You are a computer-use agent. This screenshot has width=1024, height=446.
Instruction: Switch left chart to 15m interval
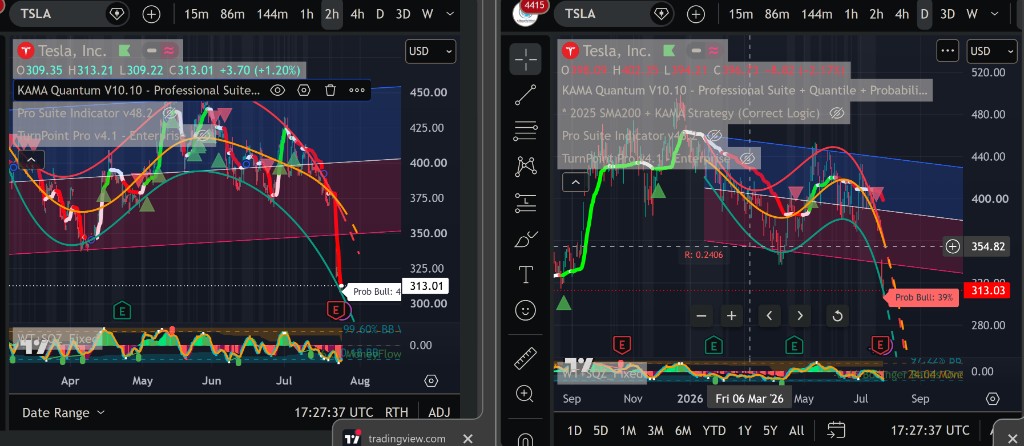pyautogui.click(x=196, y=14)
